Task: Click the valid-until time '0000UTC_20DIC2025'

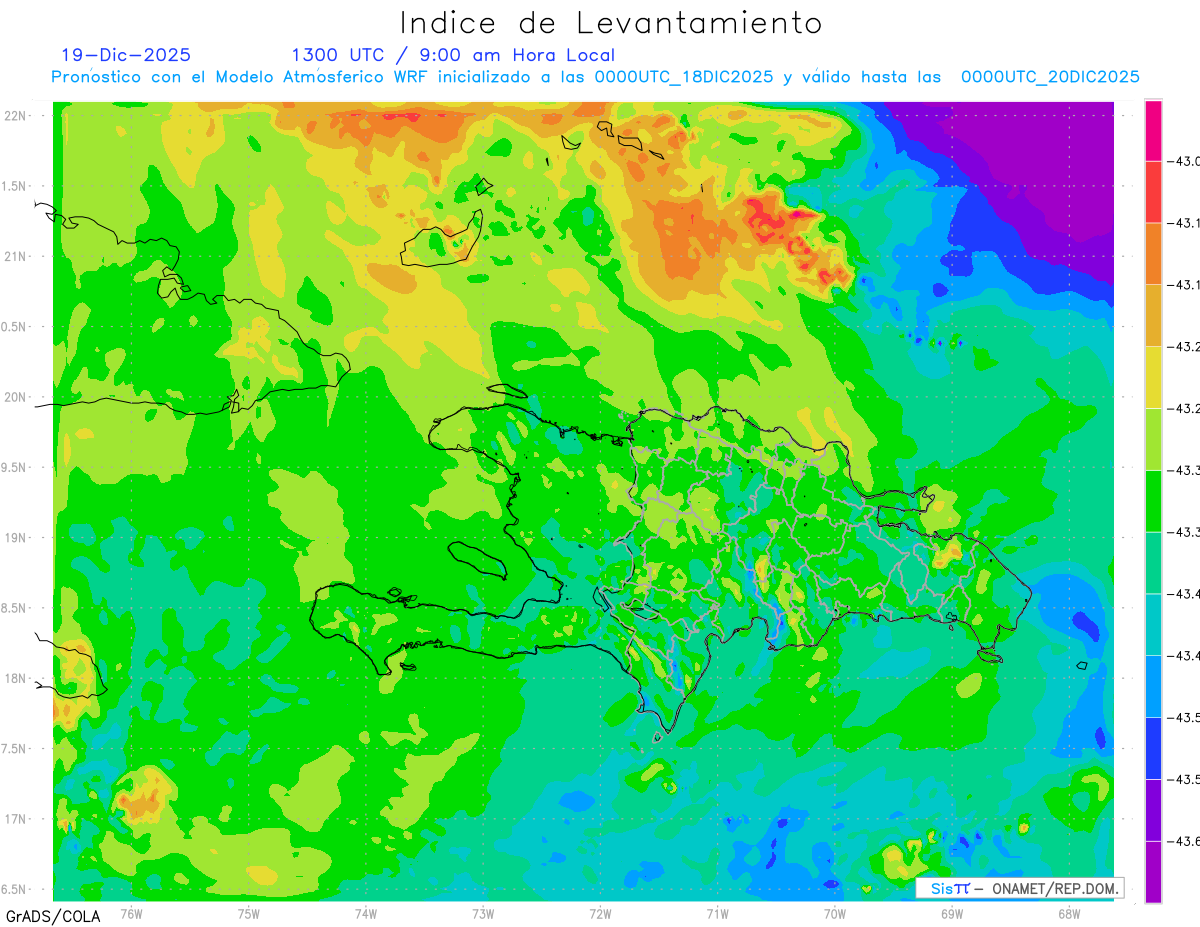Action: pyautogui.click(x=1050, y=77)
